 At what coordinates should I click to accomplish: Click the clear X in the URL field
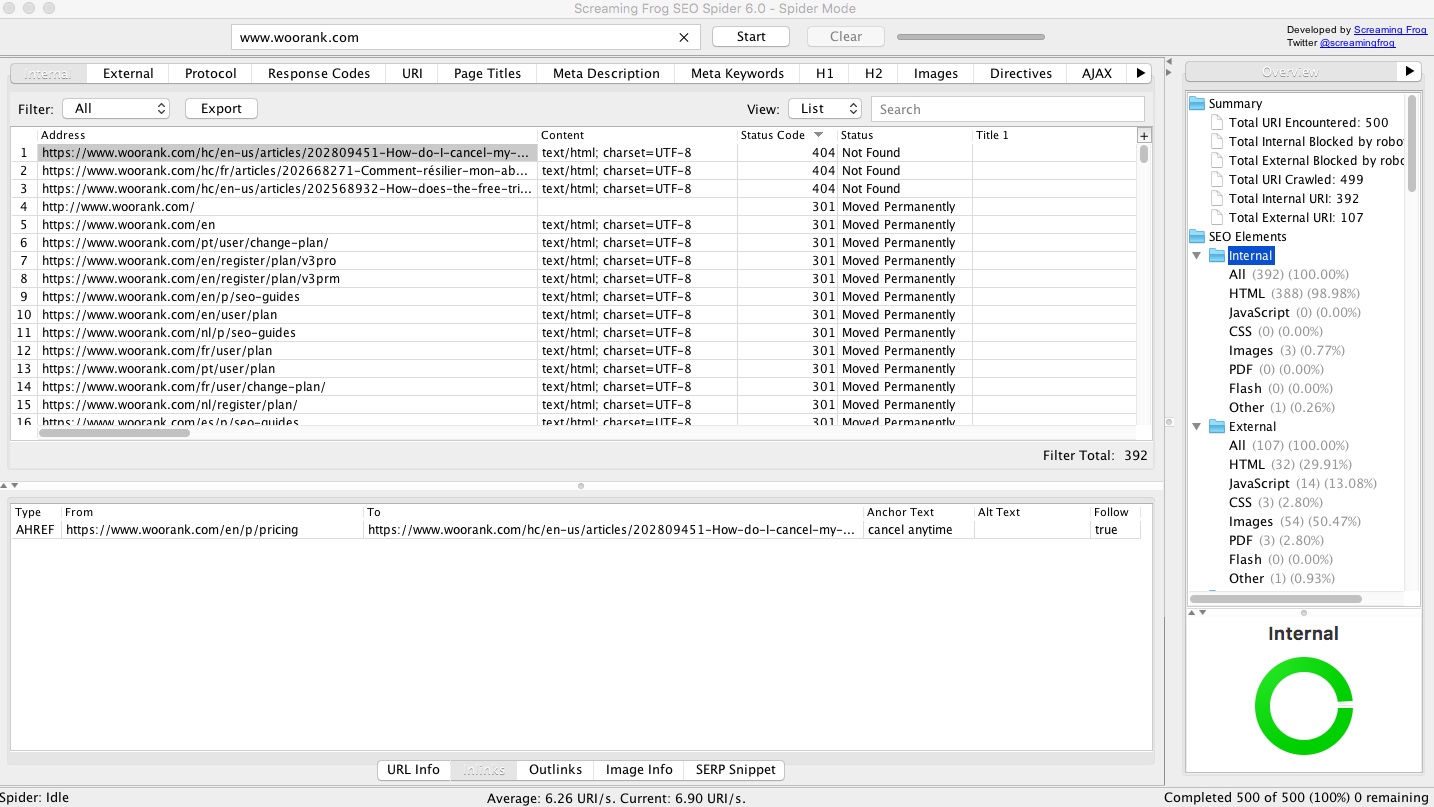tap(684, 36)
